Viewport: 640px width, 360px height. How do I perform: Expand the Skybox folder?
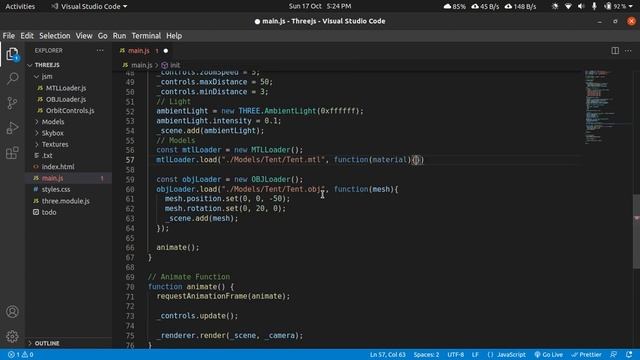(52, 133)
